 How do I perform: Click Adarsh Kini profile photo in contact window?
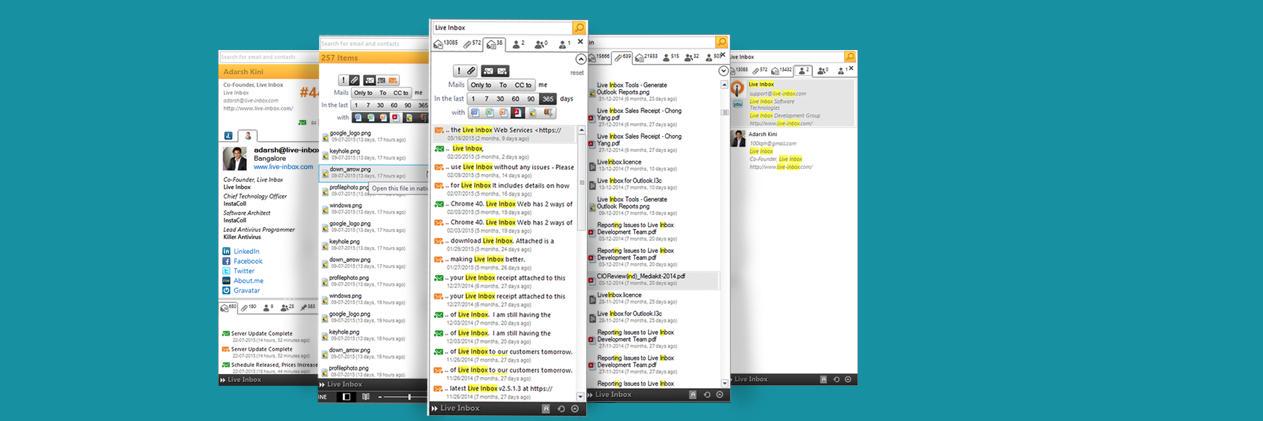tap(235, 160)
